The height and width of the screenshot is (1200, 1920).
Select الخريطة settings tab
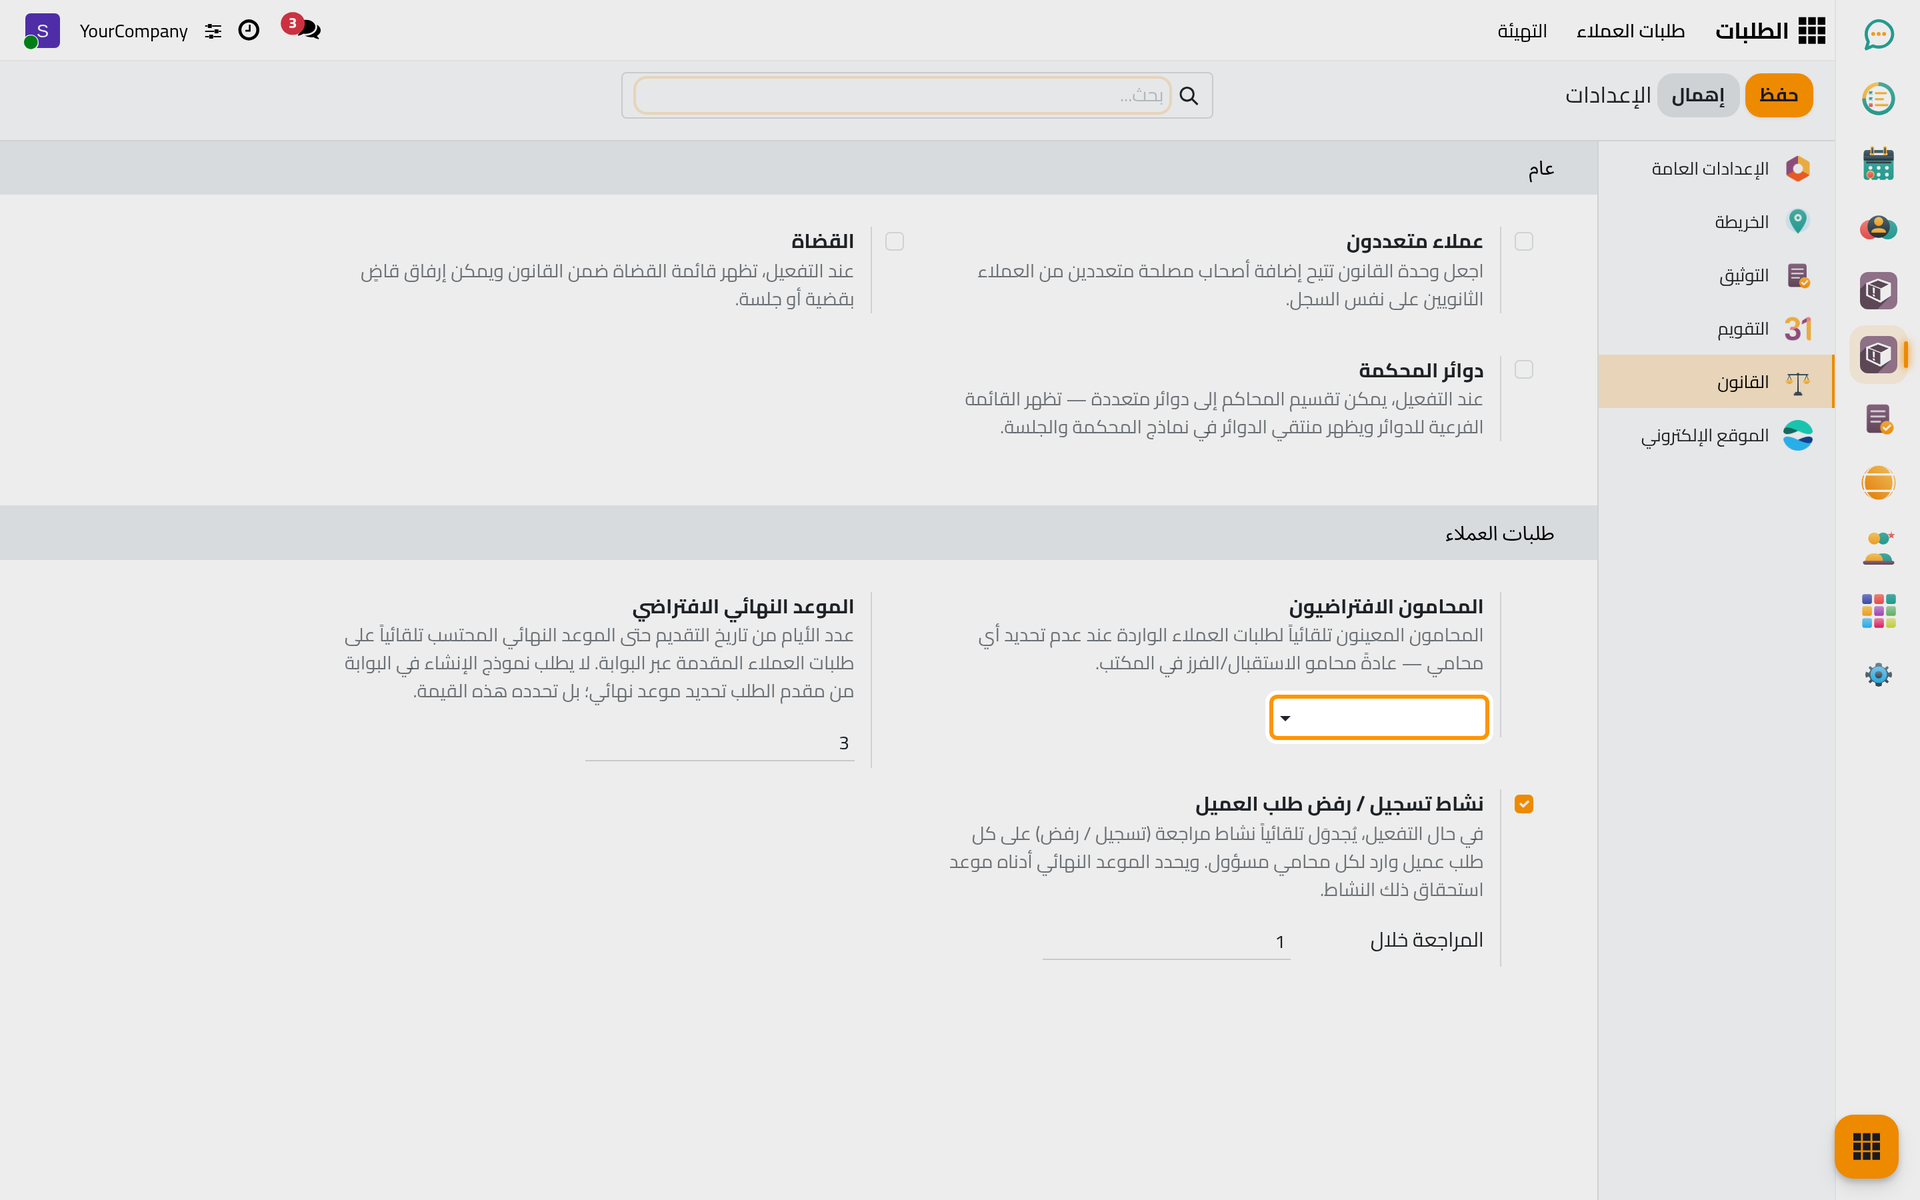click(1716, 221)
